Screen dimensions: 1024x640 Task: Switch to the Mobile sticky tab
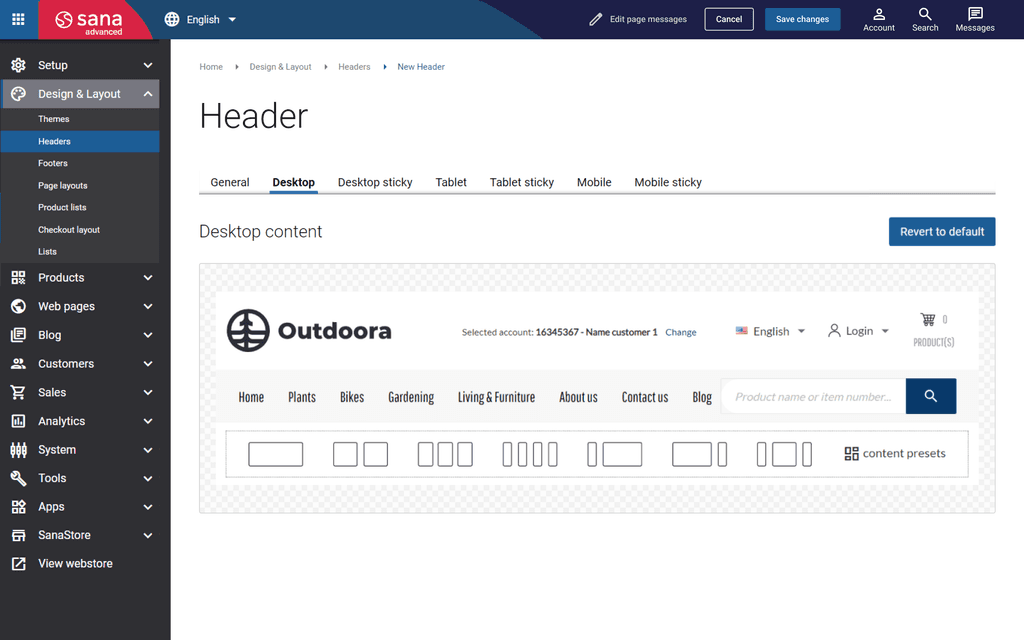tap(668, 182)
